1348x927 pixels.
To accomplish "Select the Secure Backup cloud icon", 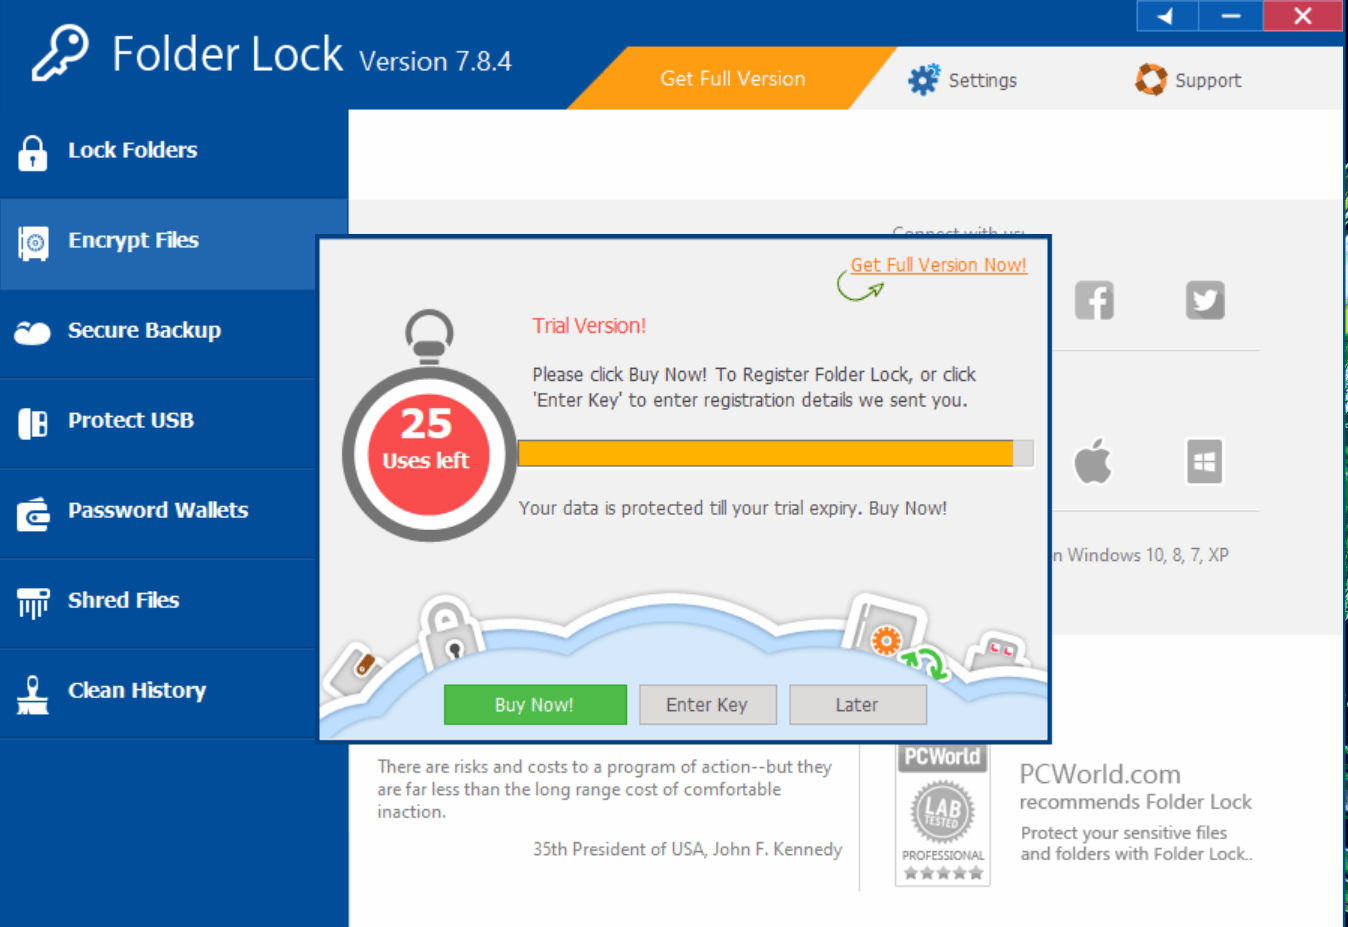I will point(33,332).
